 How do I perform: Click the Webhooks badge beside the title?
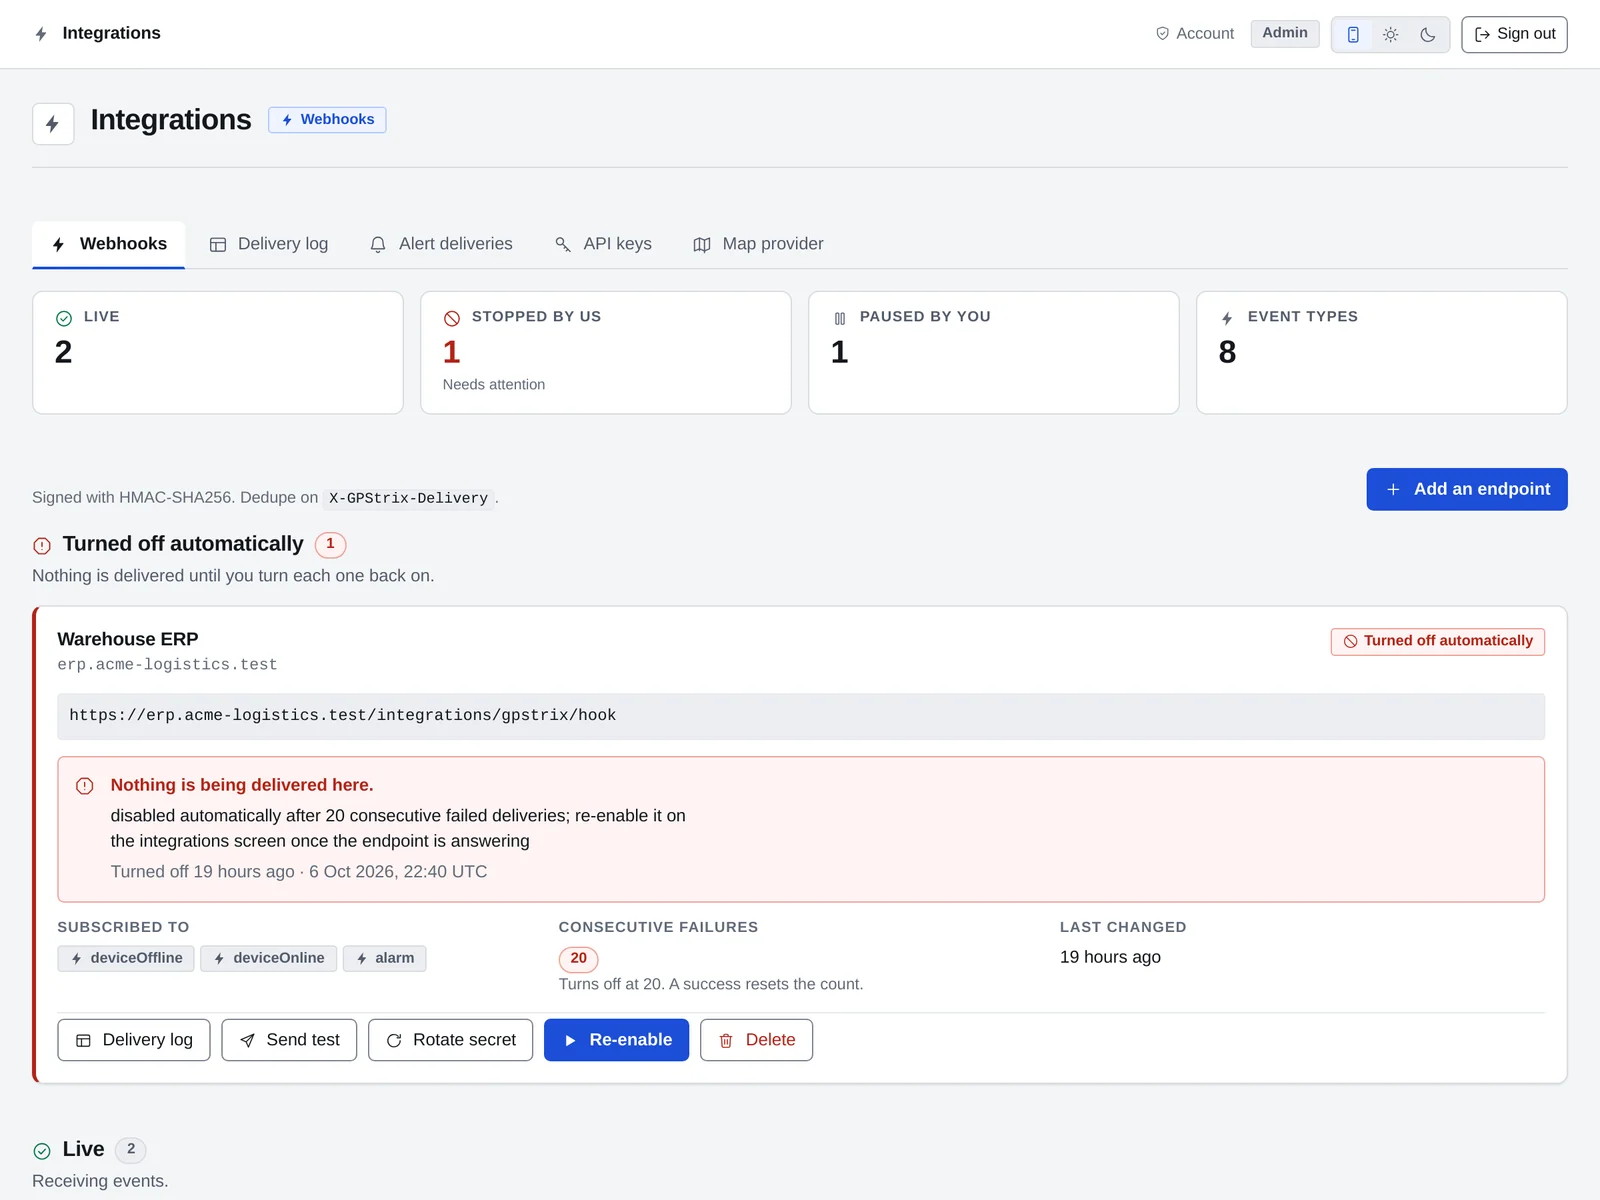click(x=327, y=120)
